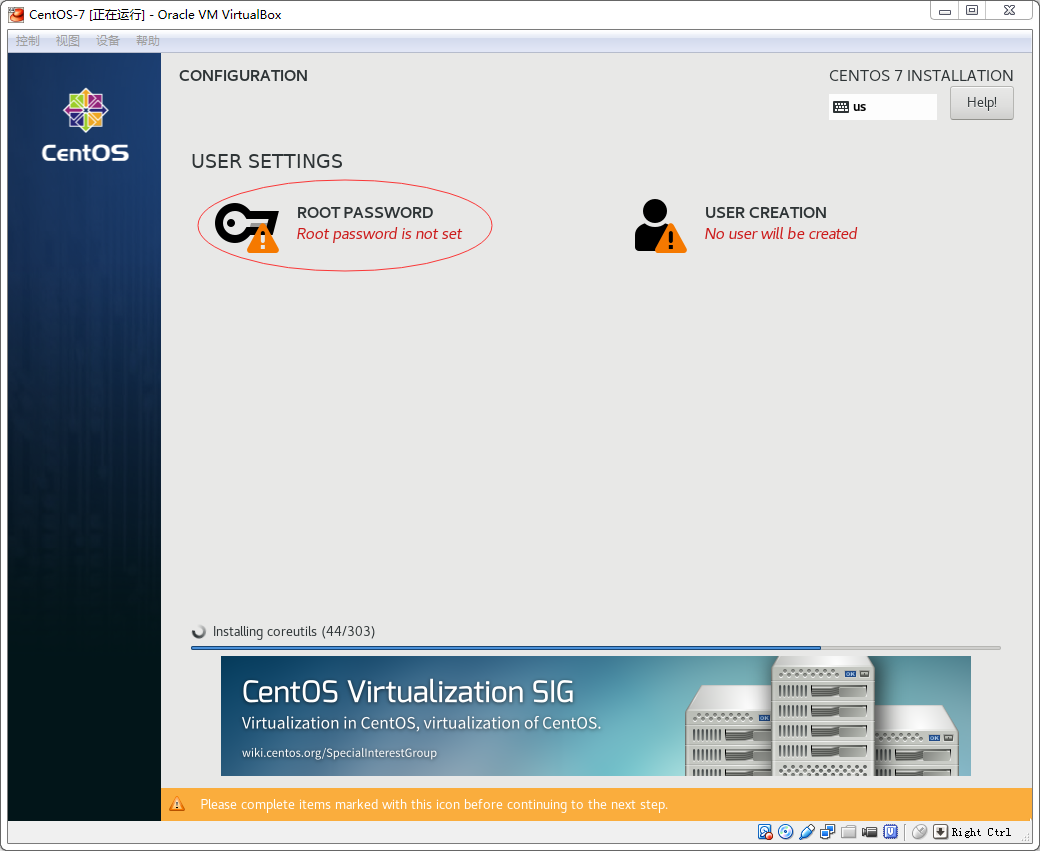This screenshot has height=851, width=1040.
Task: Click the CPU virtualization chip status icon
Action: [x=890, y=832]
